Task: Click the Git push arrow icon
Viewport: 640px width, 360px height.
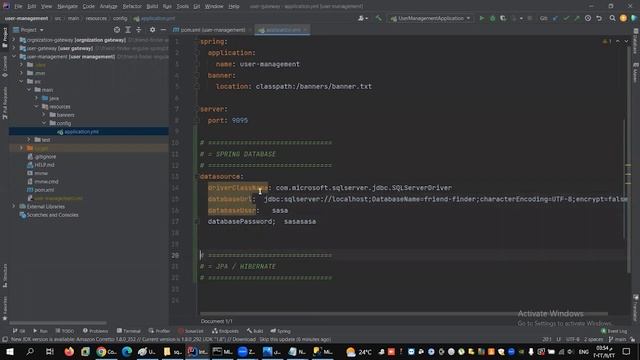Action: [577, 18]
